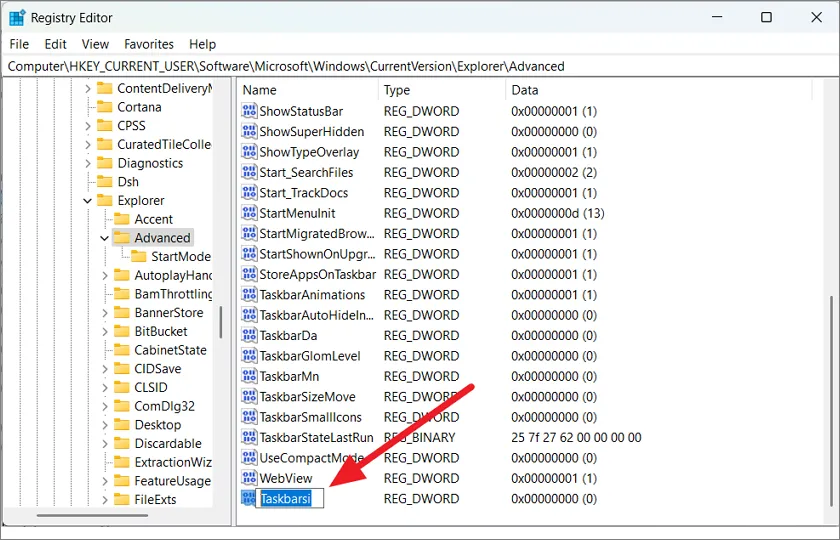
Task: Expand the CuratedTileCollections key
Action: point(88,145)
